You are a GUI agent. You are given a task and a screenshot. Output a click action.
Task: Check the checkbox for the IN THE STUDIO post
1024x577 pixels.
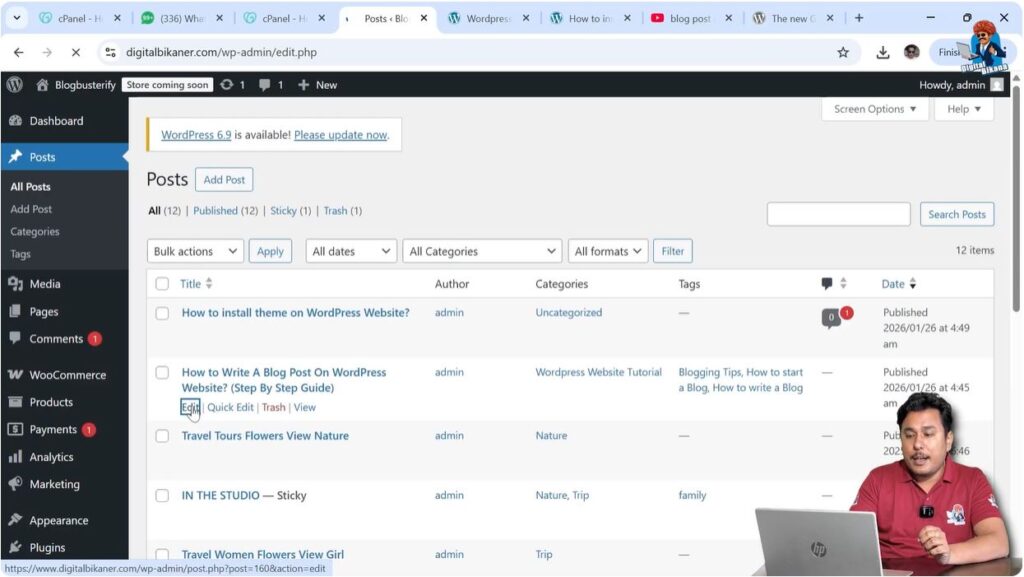click(x=162, y=494)
